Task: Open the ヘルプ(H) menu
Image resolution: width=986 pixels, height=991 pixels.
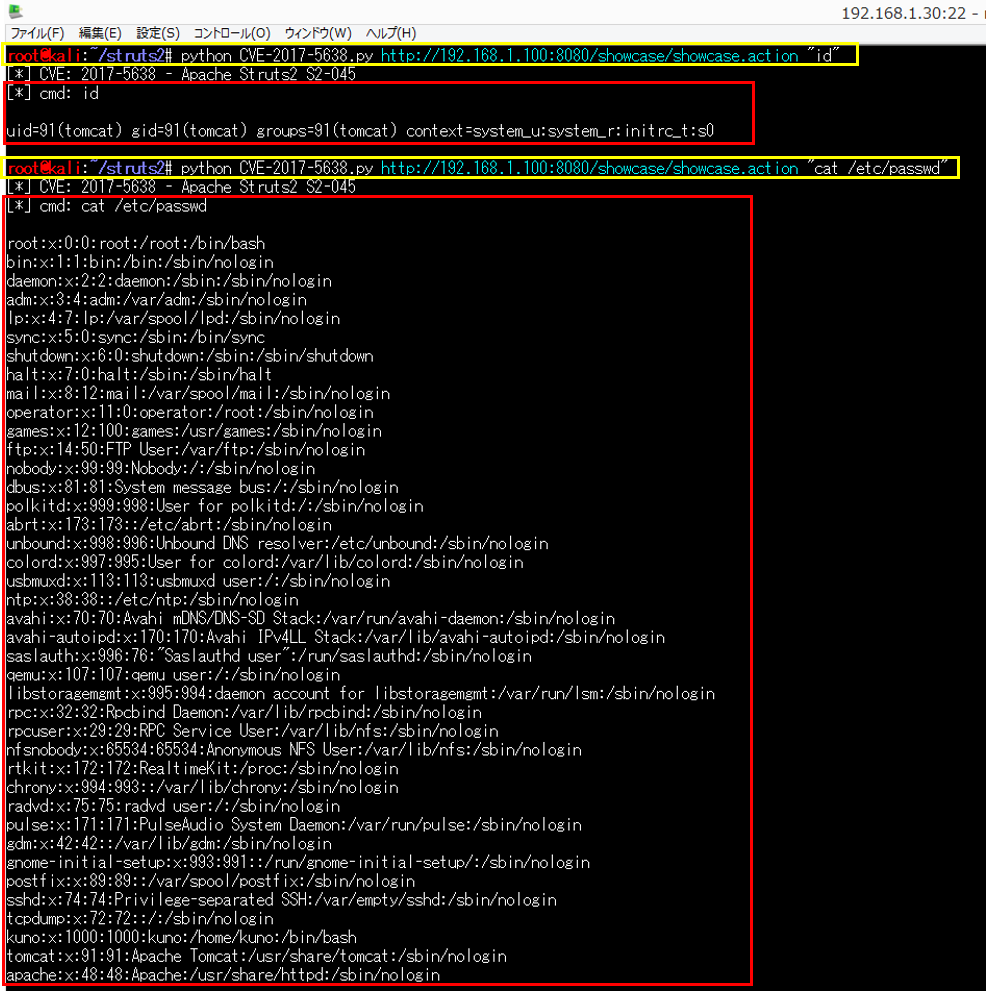Action: 391,33
